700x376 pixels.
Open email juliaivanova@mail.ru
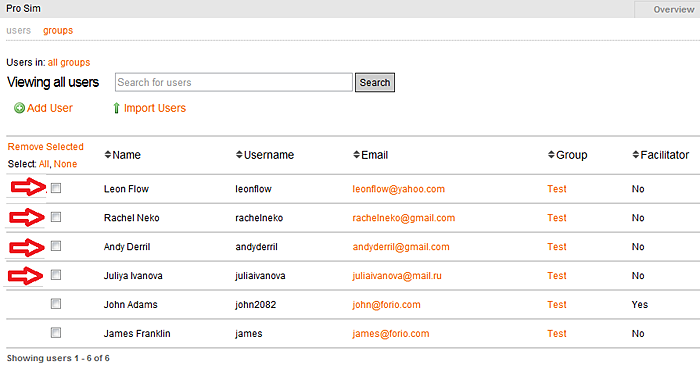[397, 276]
